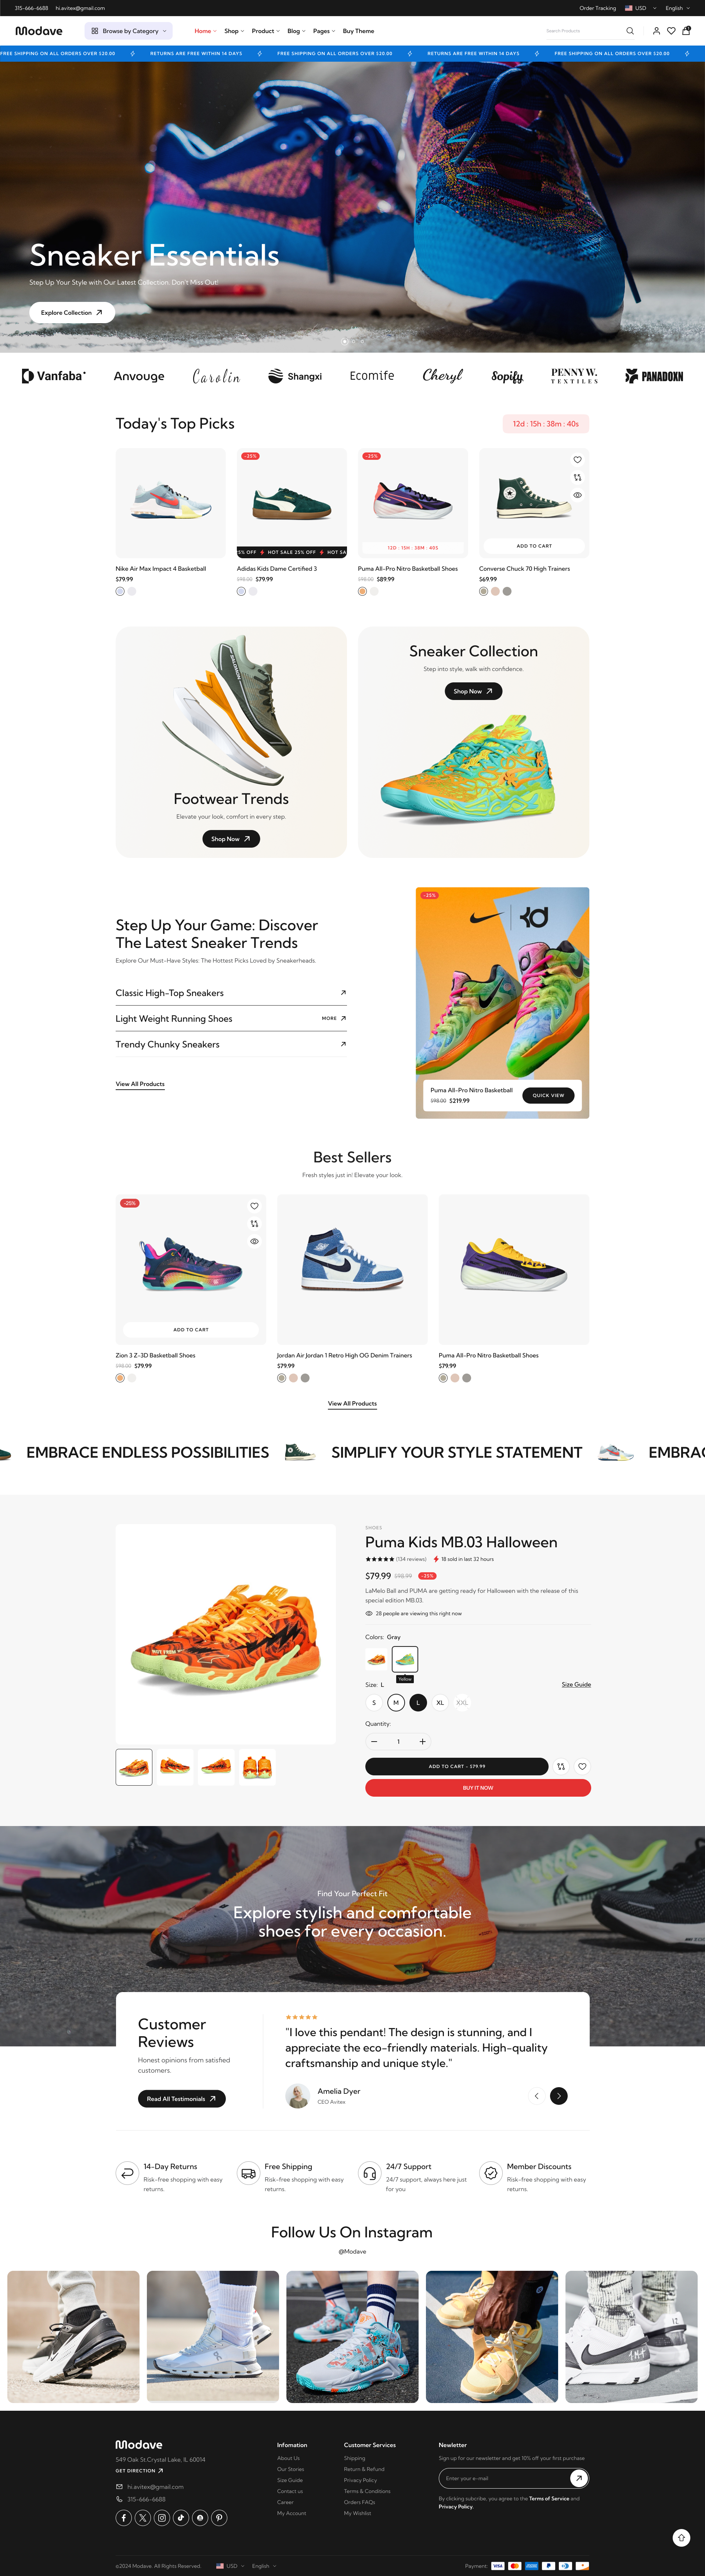Add Converse Chuck 70 to wishlist
The width and height of the screenshot is (705, 2576).
pos(577,460)
